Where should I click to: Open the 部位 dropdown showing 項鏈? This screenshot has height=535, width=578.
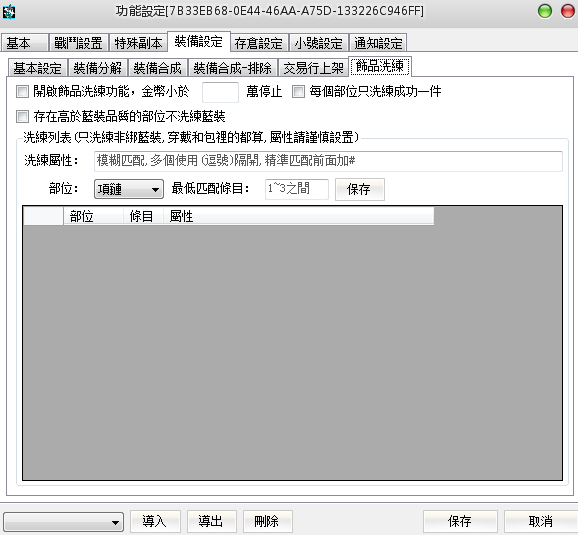pyautogui.click(x=129, y=189)
